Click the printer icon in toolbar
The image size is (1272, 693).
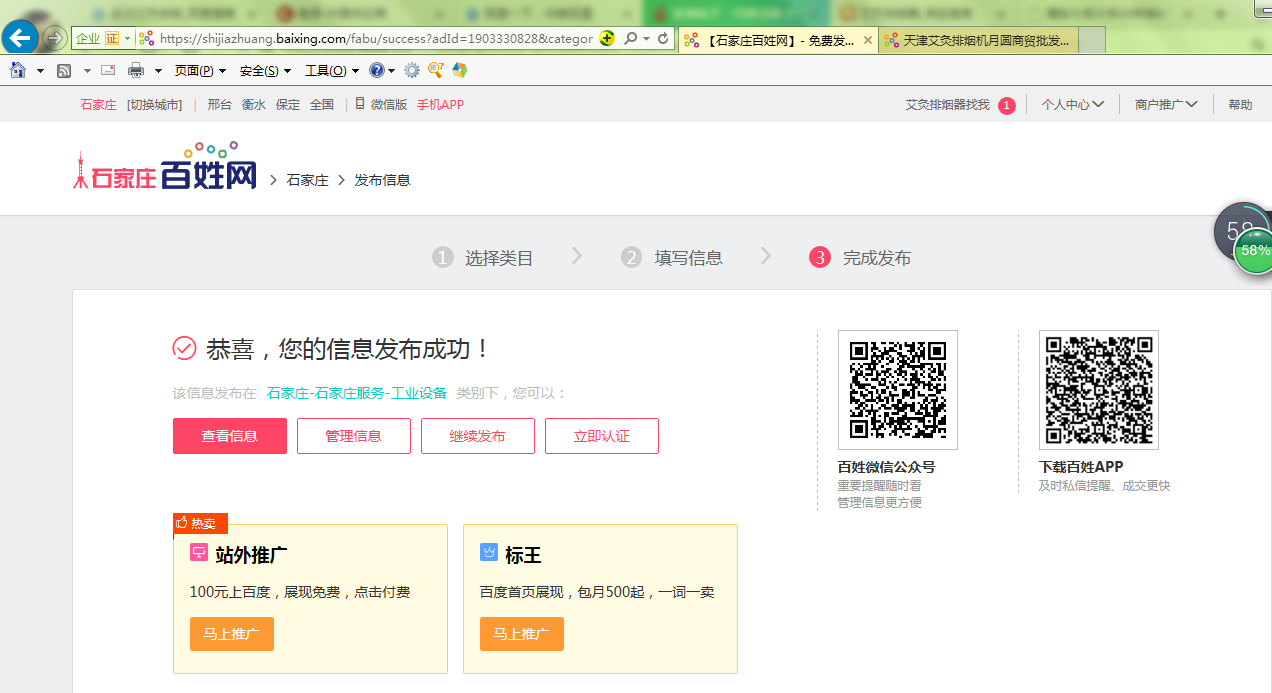coord(135,70)
